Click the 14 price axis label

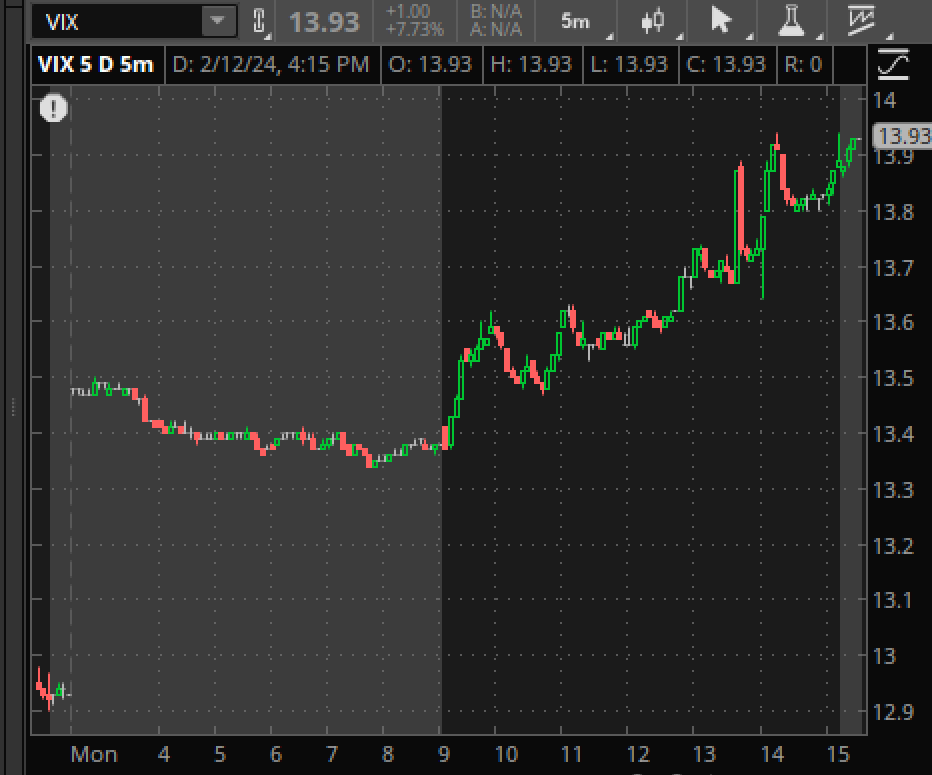pyautogui.click(x=884, y=100)
